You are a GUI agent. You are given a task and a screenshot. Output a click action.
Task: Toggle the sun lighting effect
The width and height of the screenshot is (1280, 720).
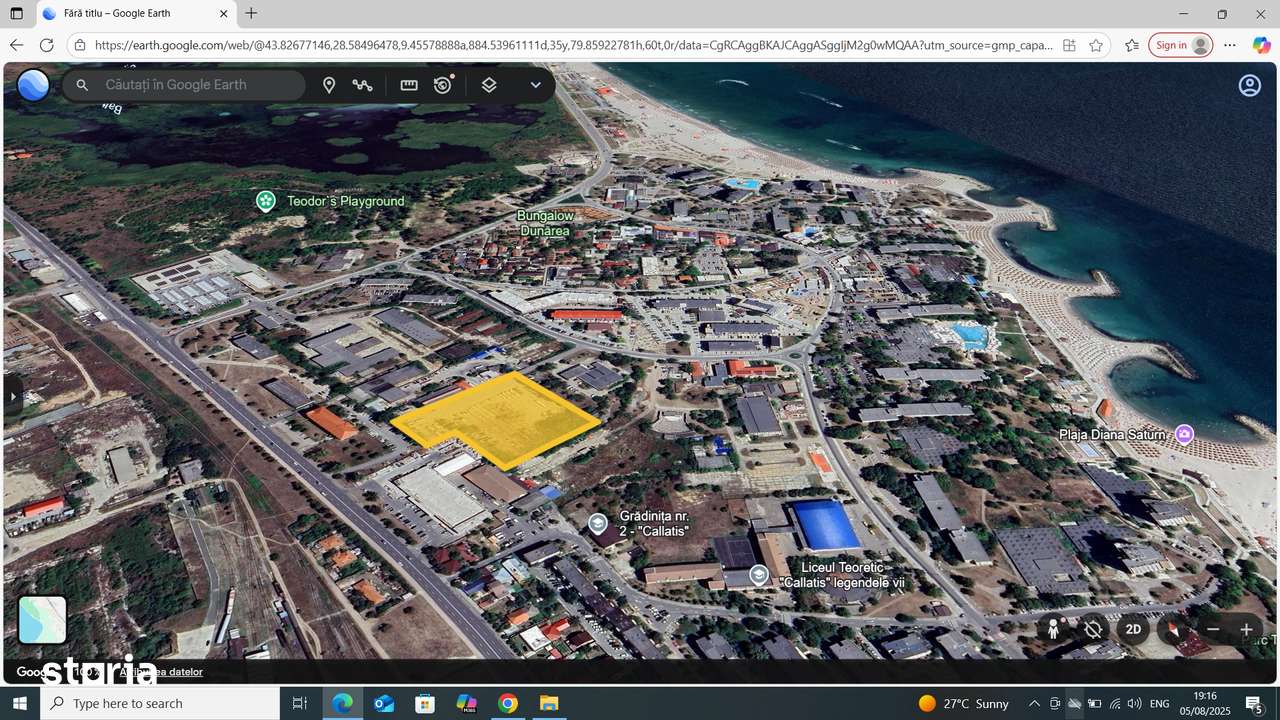1093,629
